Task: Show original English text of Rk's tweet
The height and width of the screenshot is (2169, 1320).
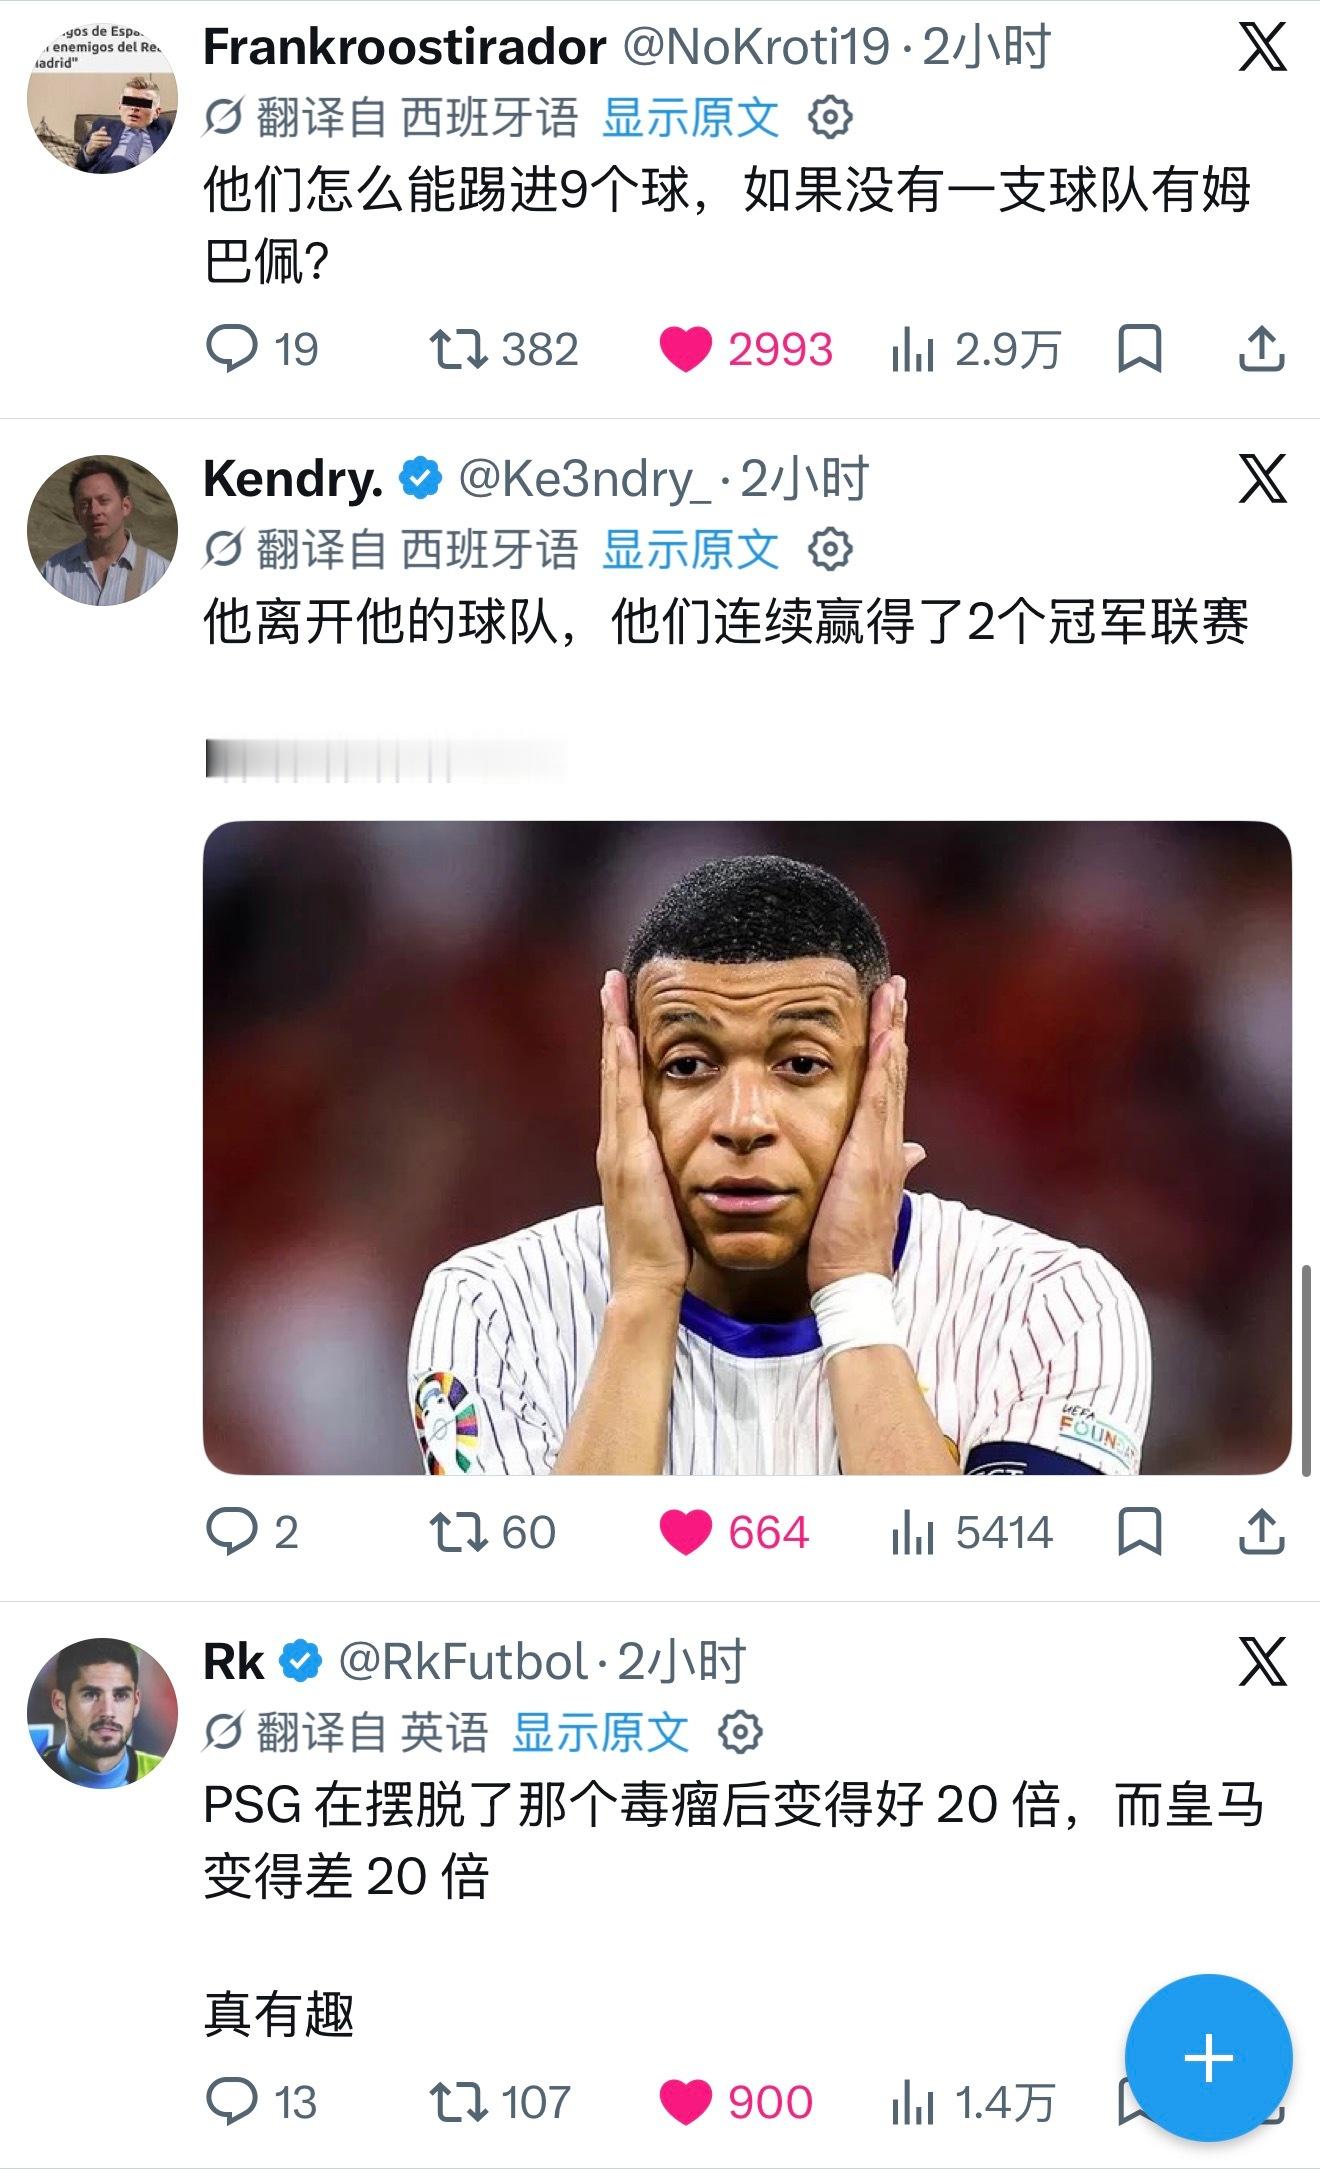Action: [600, 1732]
